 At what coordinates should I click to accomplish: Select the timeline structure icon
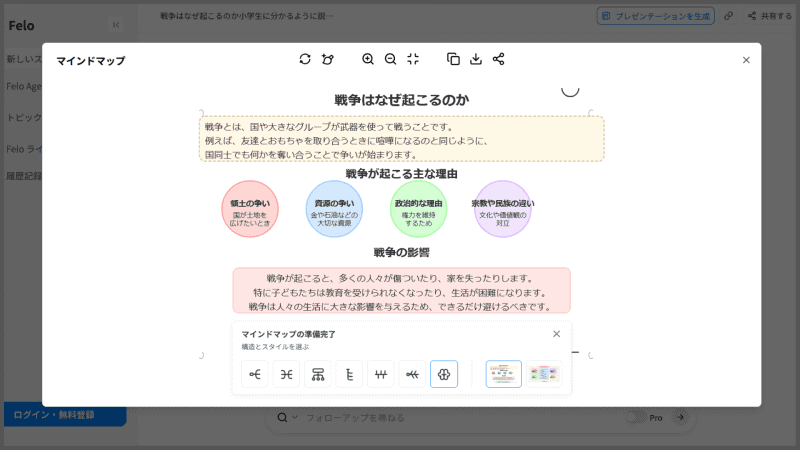pyautogui.click(x=381, y=374)
